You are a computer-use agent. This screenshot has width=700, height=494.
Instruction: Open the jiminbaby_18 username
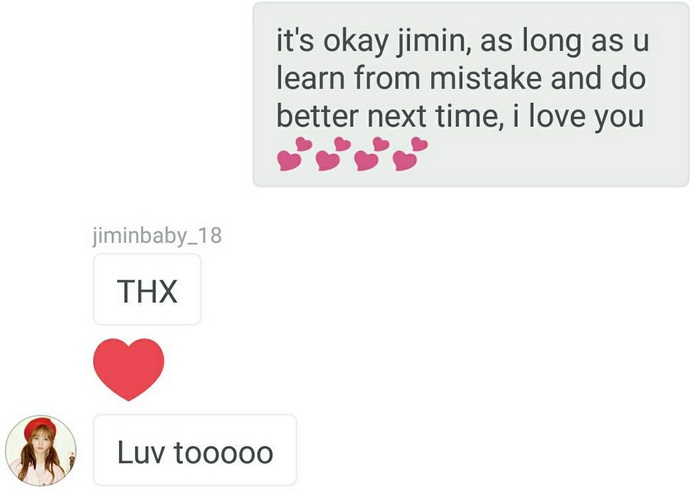click(x=157, y=236)
